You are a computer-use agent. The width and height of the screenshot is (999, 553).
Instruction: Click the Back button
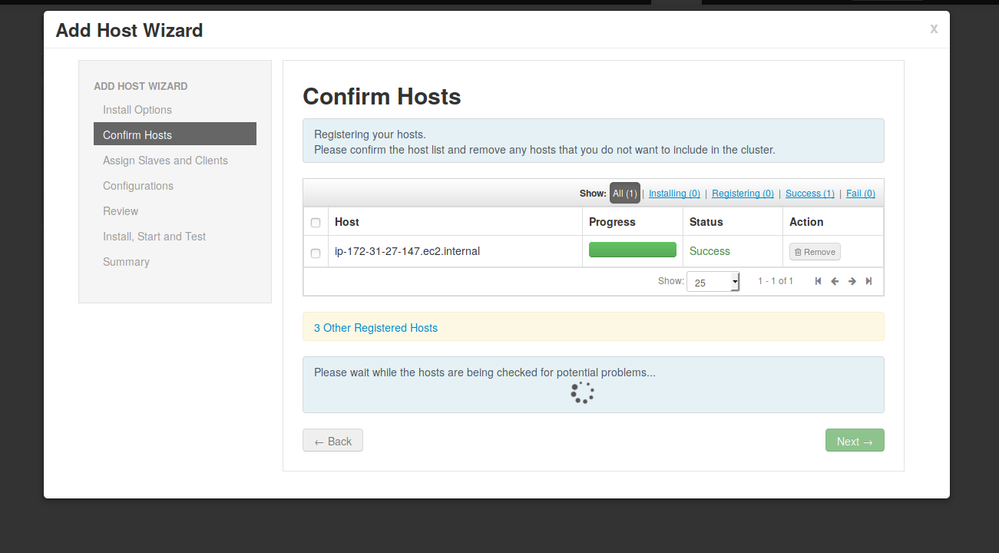(x=333, y=441)
